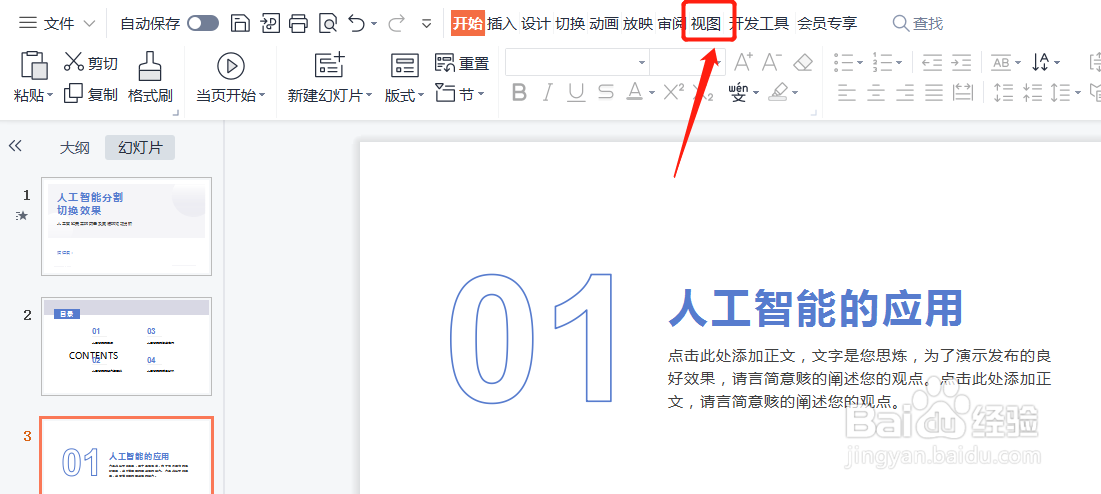Click the 新建幻灯片 new slide icon

(x=329, y=65)
